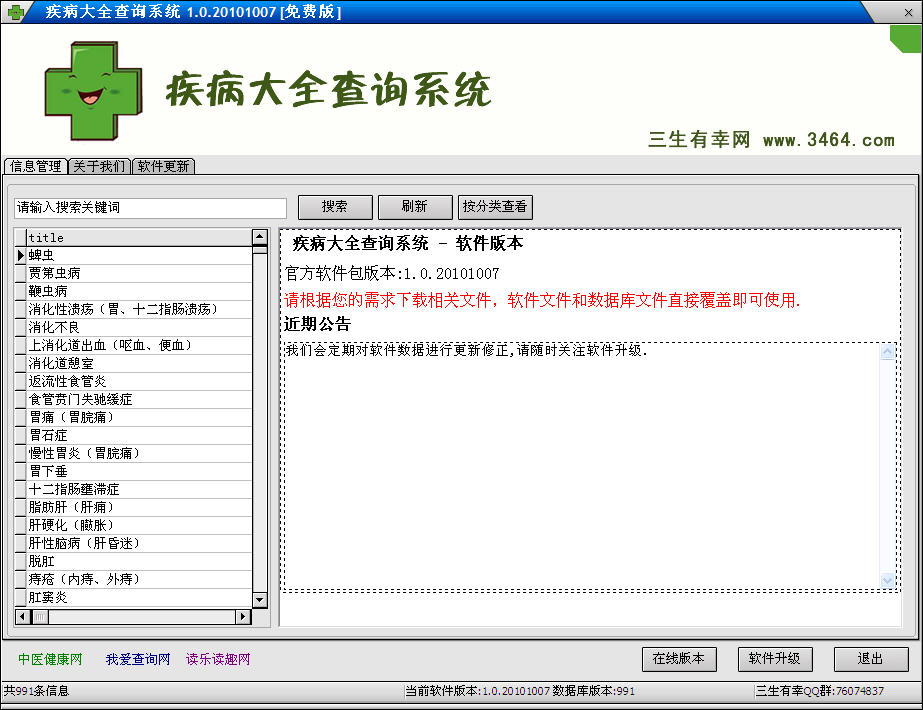Click the title column header
Image resolution: width=923 pixels, height=710 pixels.
139,238
